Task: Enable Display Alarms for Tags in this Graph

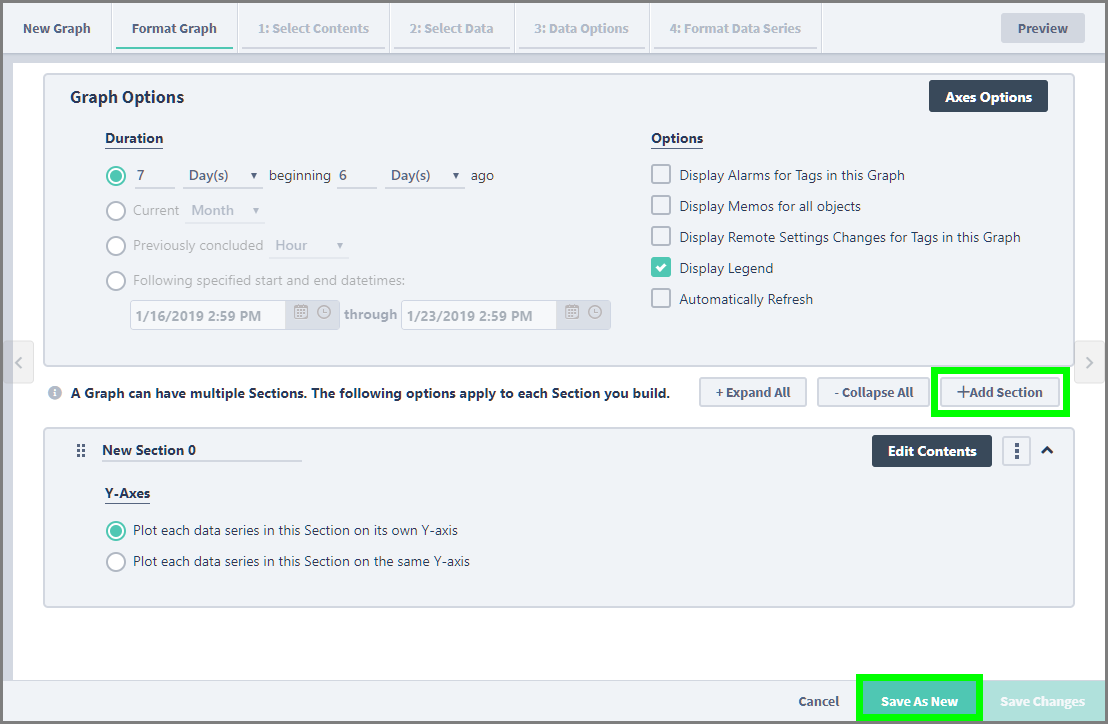Action: click(x=661, y=174)
